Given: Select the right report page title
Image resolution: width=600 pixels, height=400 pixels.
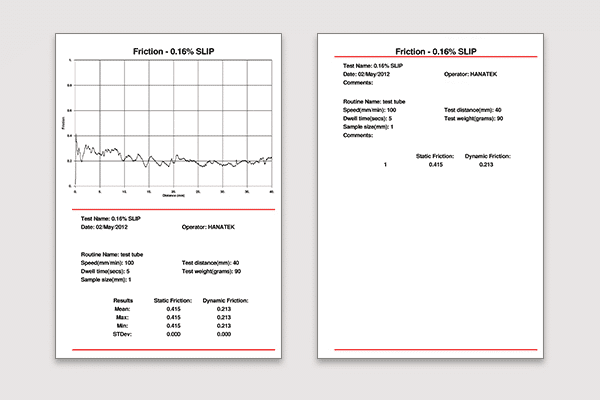Looking at the screenshot, I should (x=436, y=49).
